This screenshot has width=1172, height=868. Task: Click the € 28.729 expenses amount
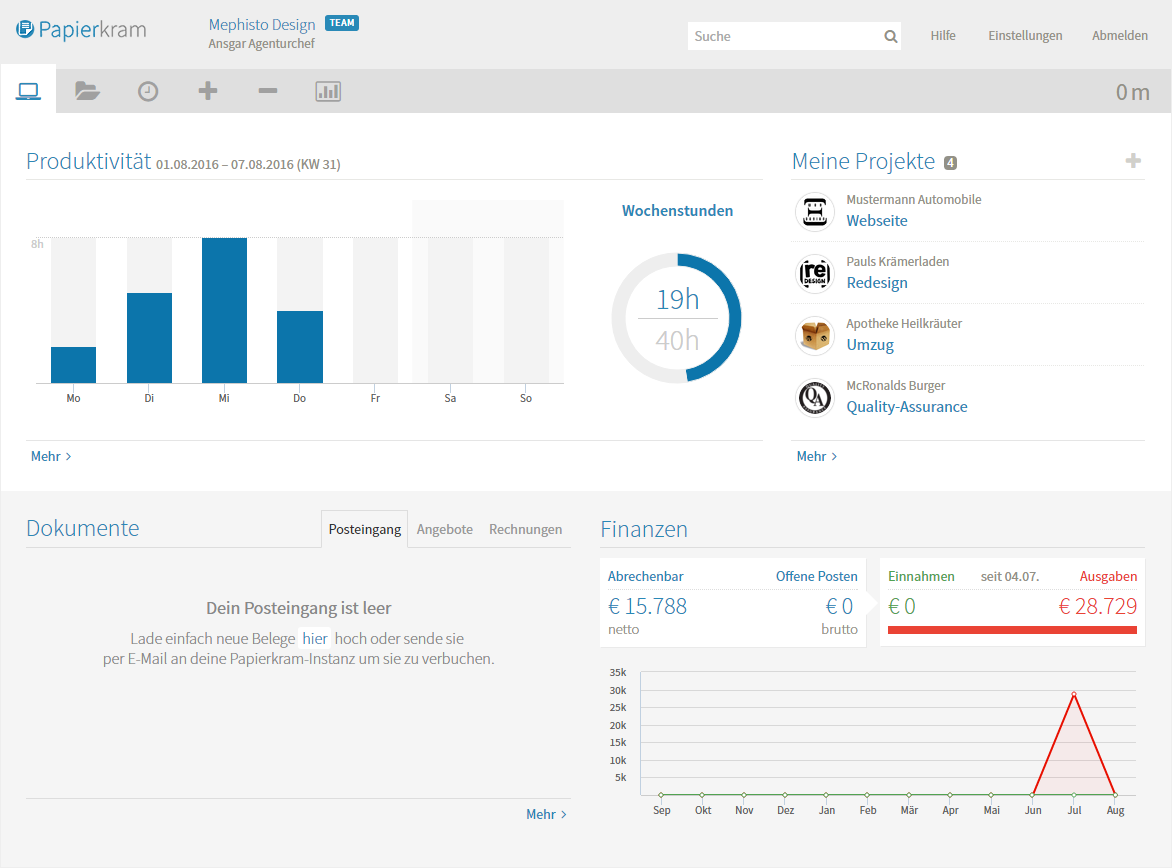1097,606
